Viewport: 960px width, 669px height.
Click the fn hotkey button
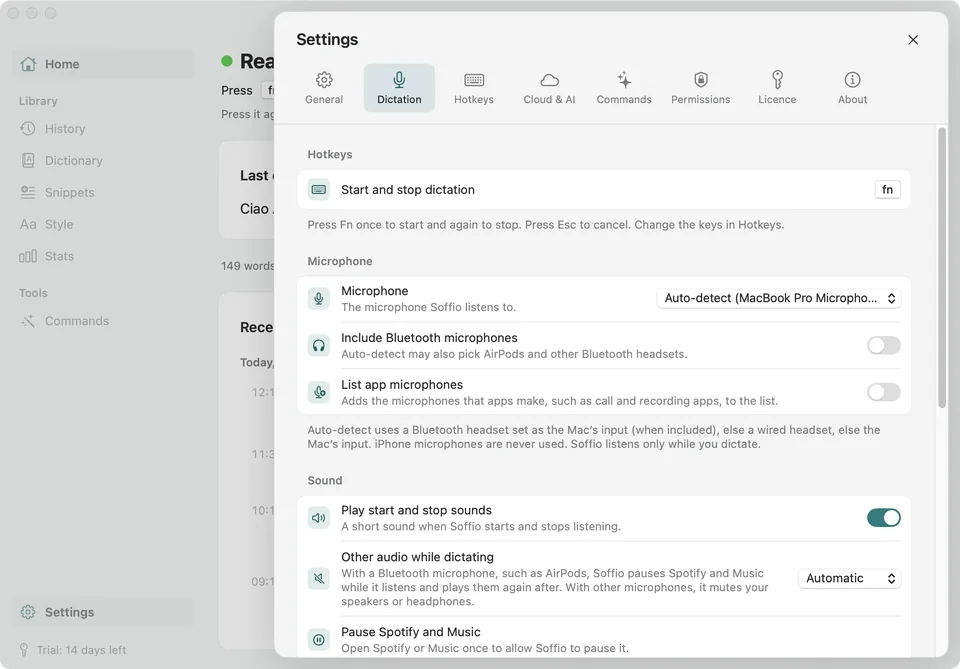coord(887,190)
